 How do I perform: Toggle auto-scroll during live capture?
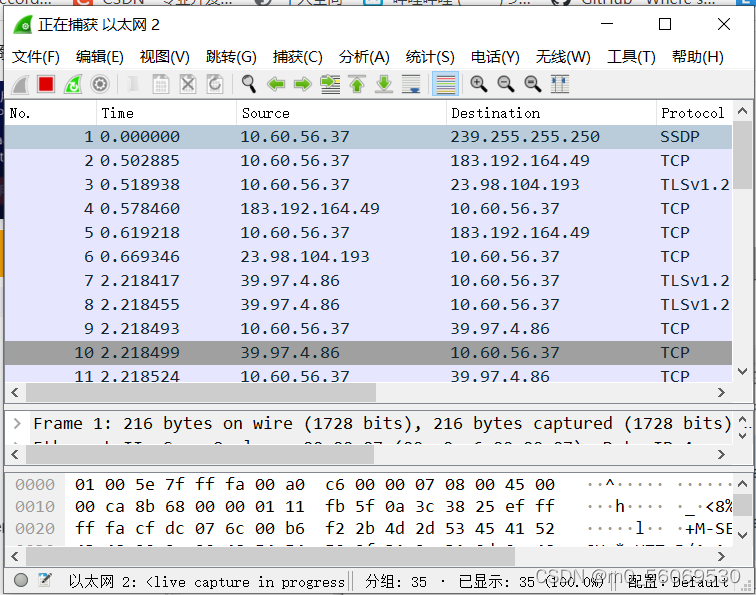point(411,85)
